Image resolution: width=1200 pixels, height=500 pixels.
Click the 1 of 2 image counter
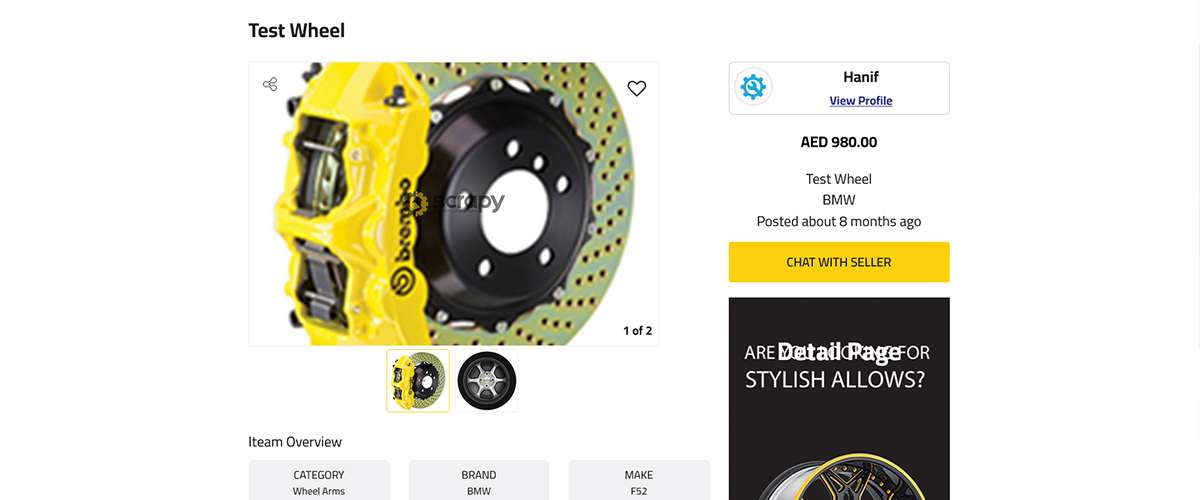pos(637,331)
